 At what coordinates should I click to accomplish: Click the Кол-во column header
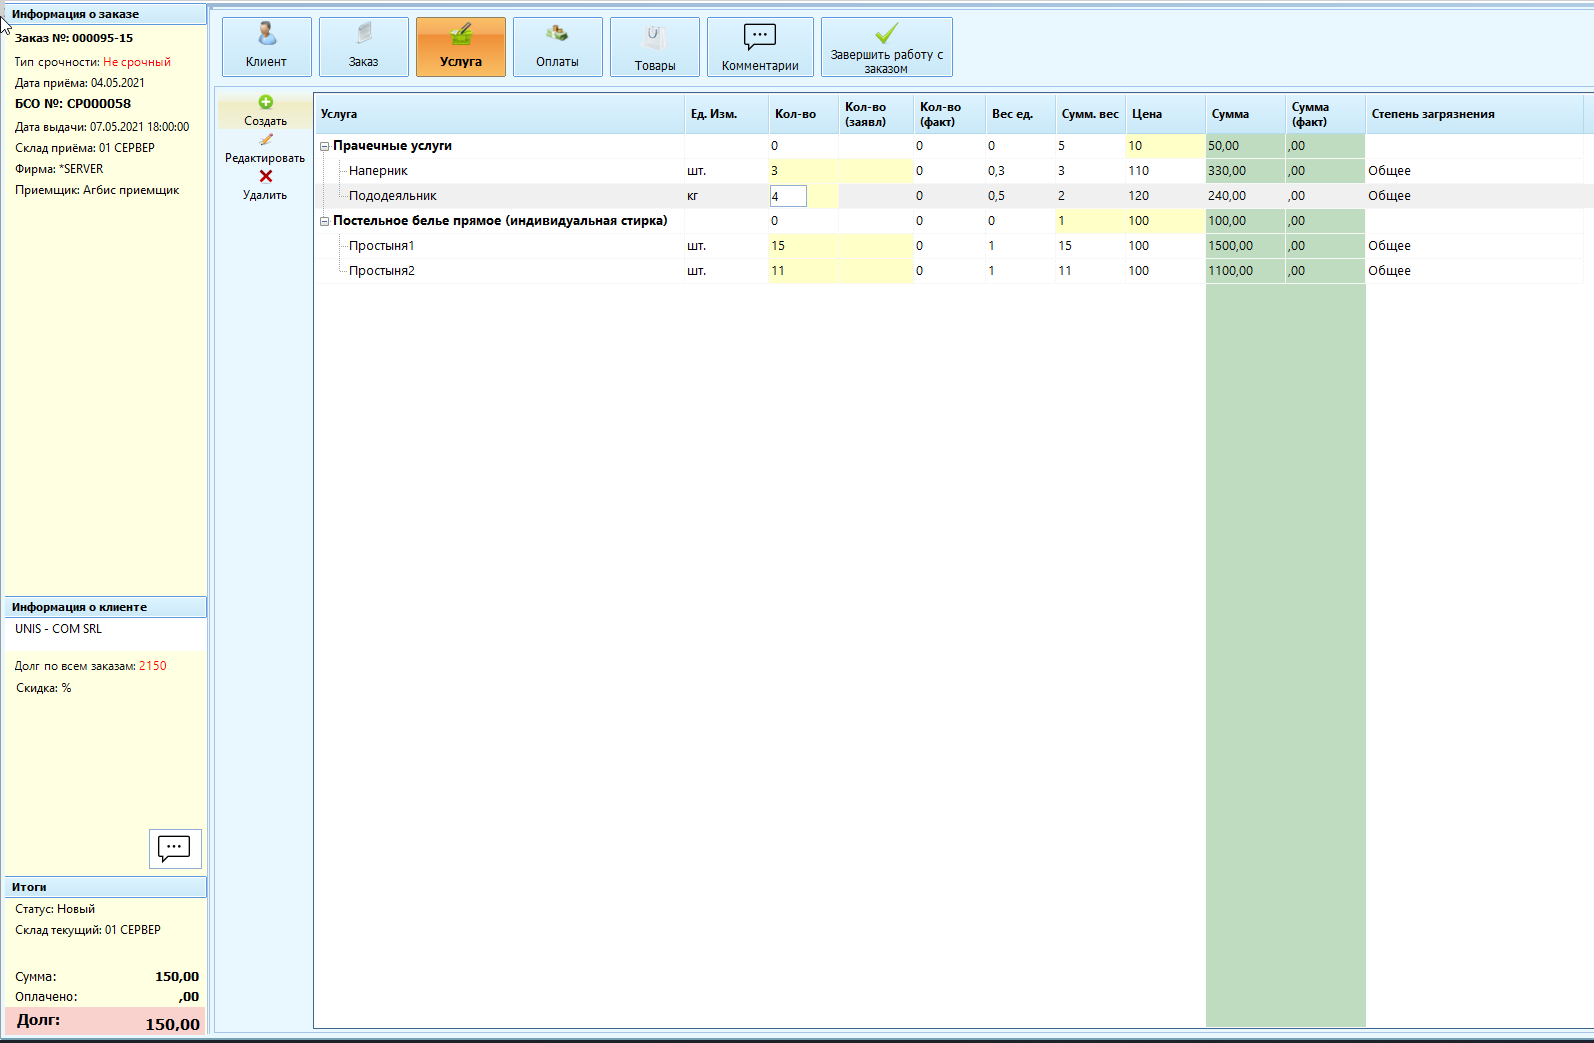tap(803, 114)
